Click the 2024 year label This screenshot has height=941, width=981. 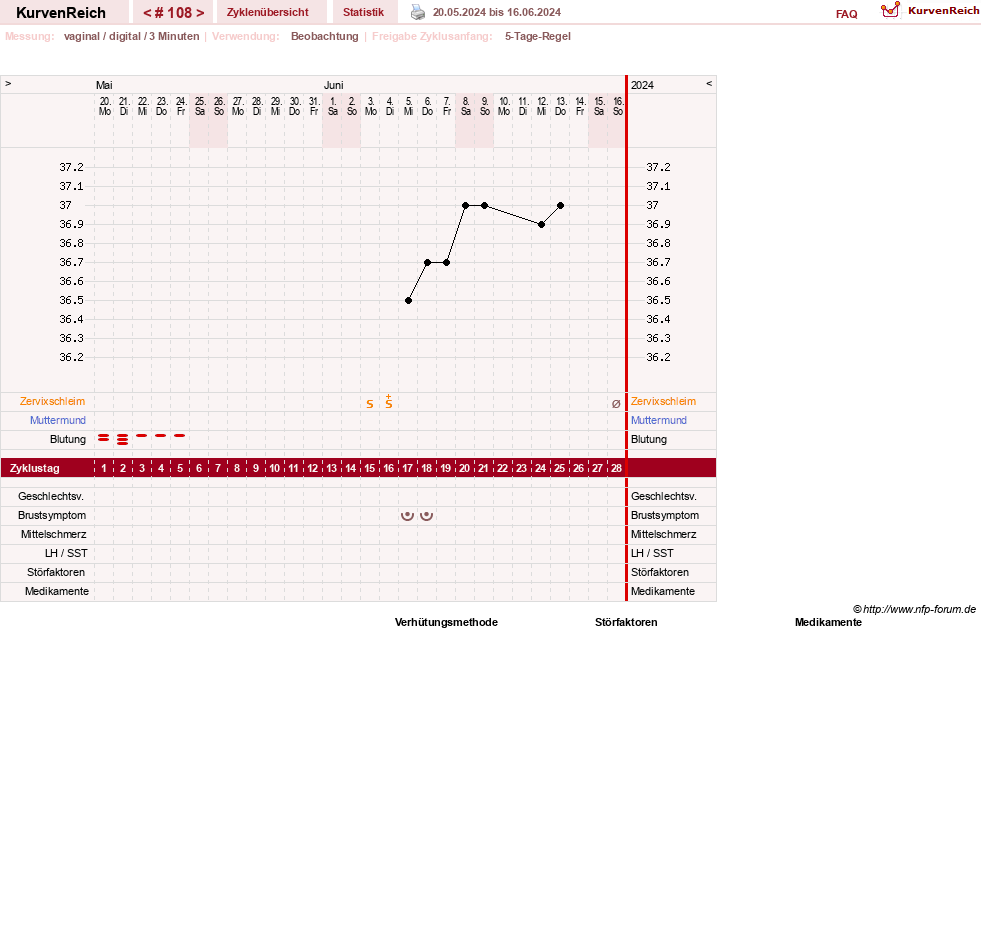(643, 85)
